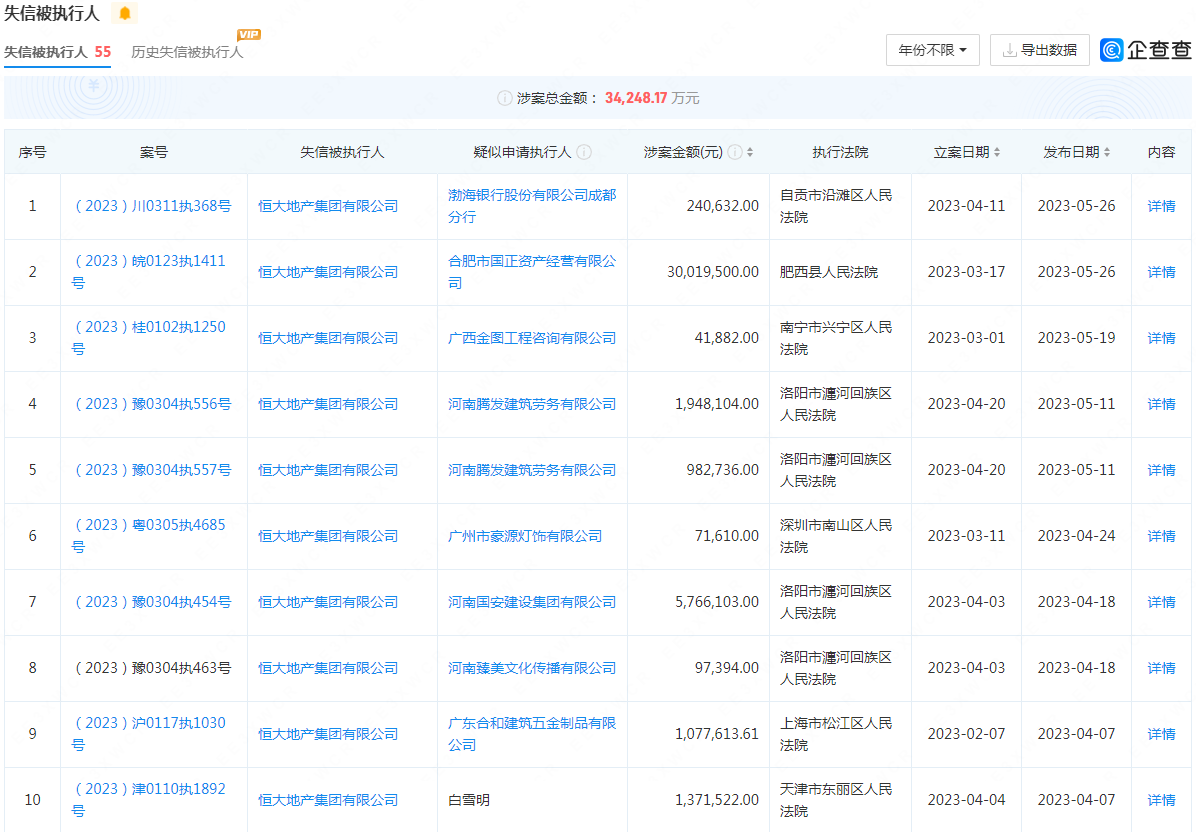
Task: Click info icon next to 疑似申请执行人
Action: pos(584,152)
